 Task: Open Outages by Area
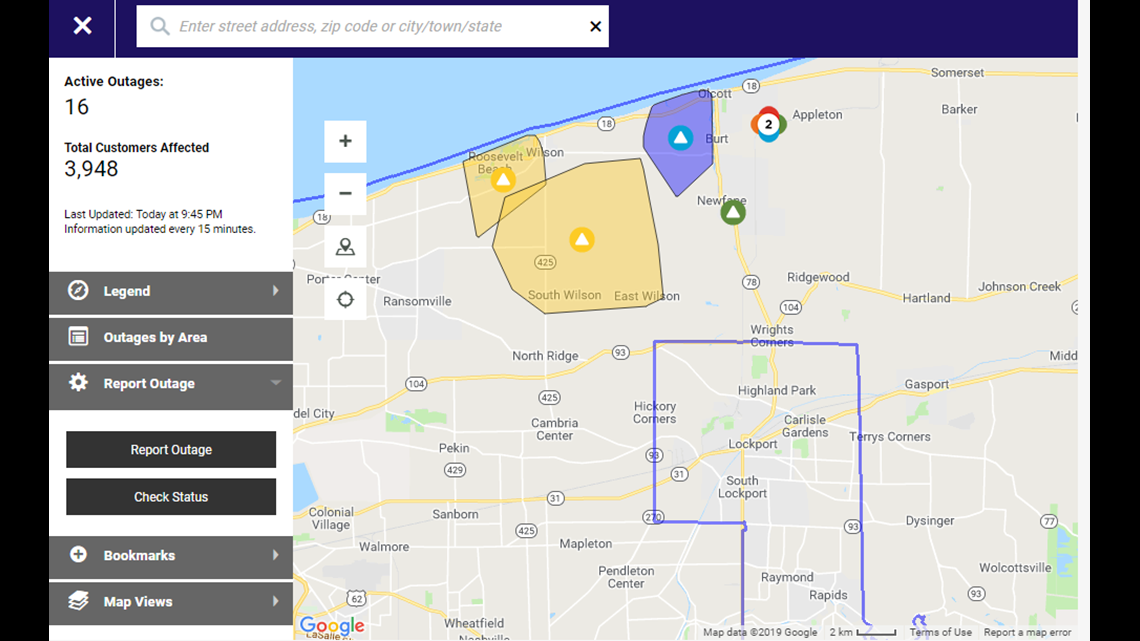coord(170,339)
